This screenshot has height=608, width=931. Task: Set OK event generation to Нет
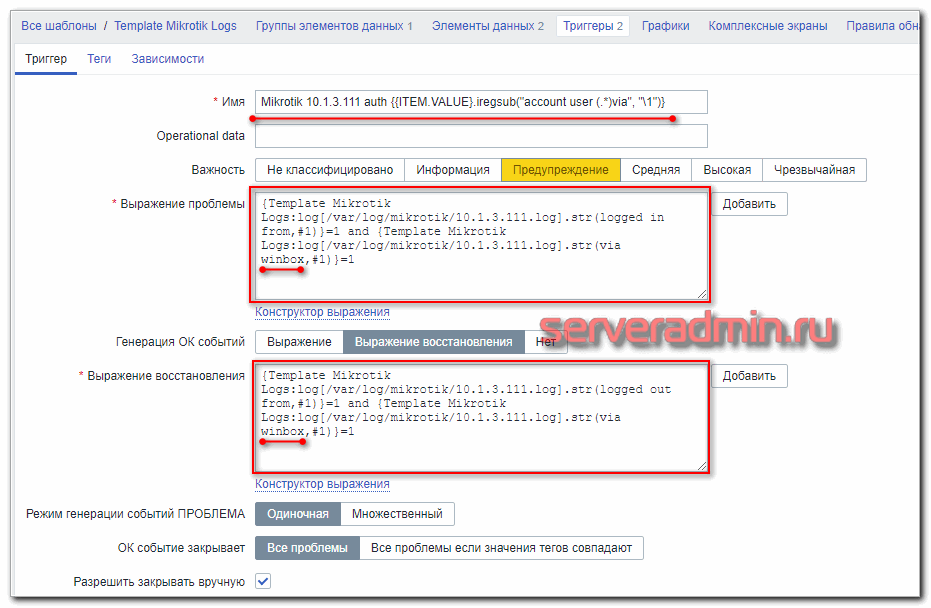546,342
